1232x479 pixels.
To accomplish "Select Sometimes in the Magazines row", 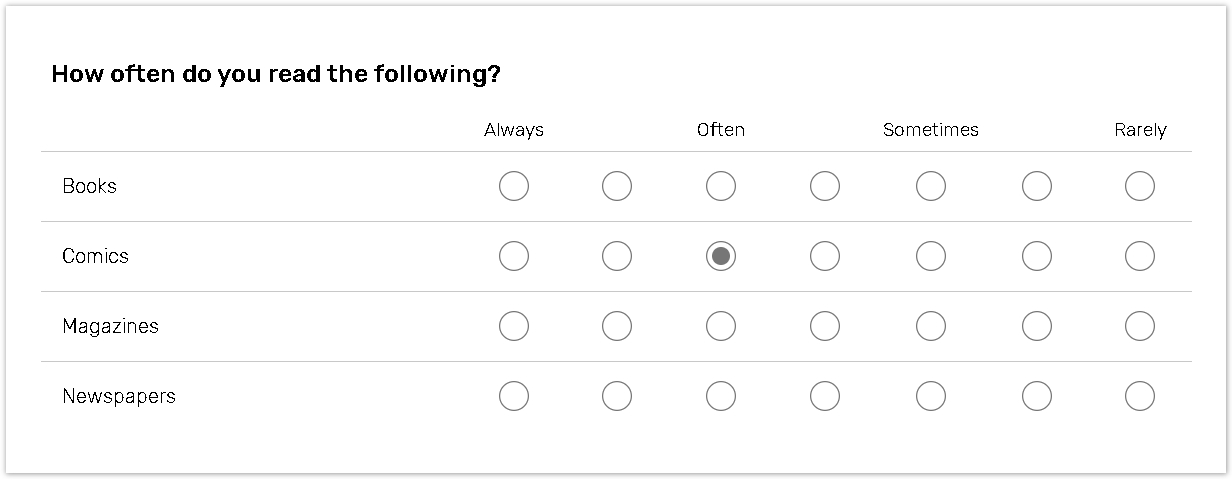I will 930,326.
